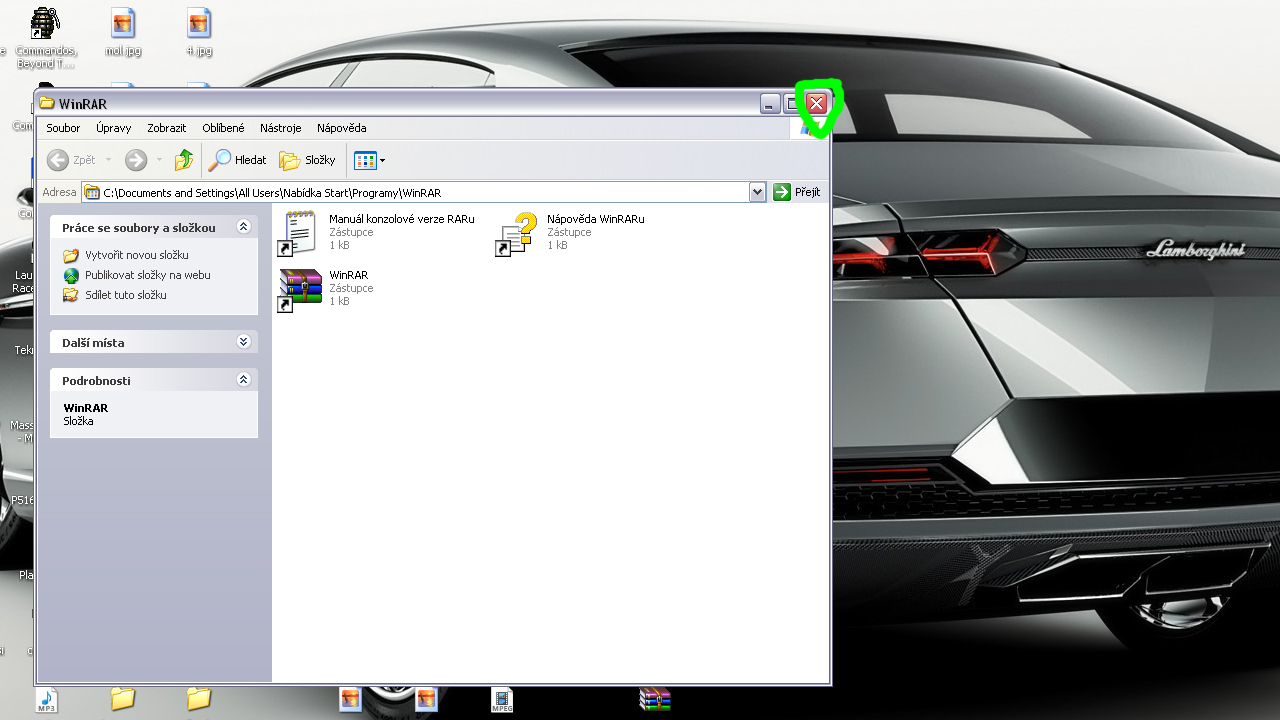Click the Sdílet tuto složku link

[125, 295]
